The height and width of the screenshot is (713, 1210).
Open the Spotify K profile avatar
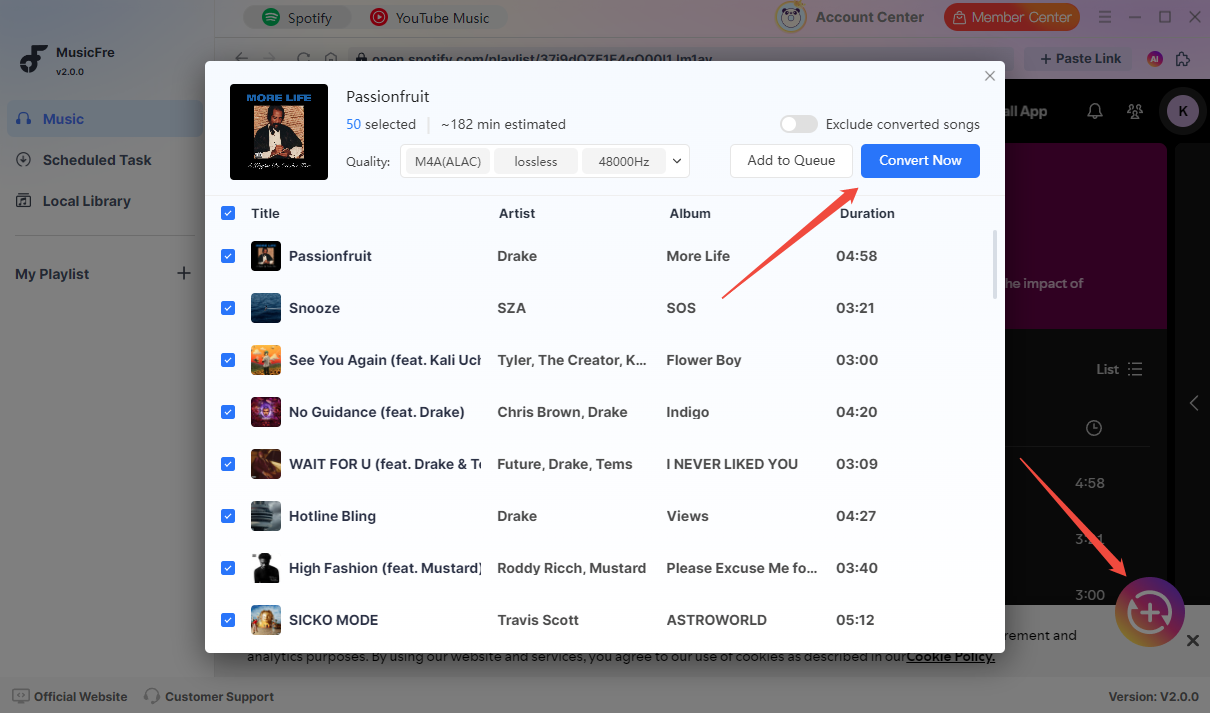point(1183,111)
